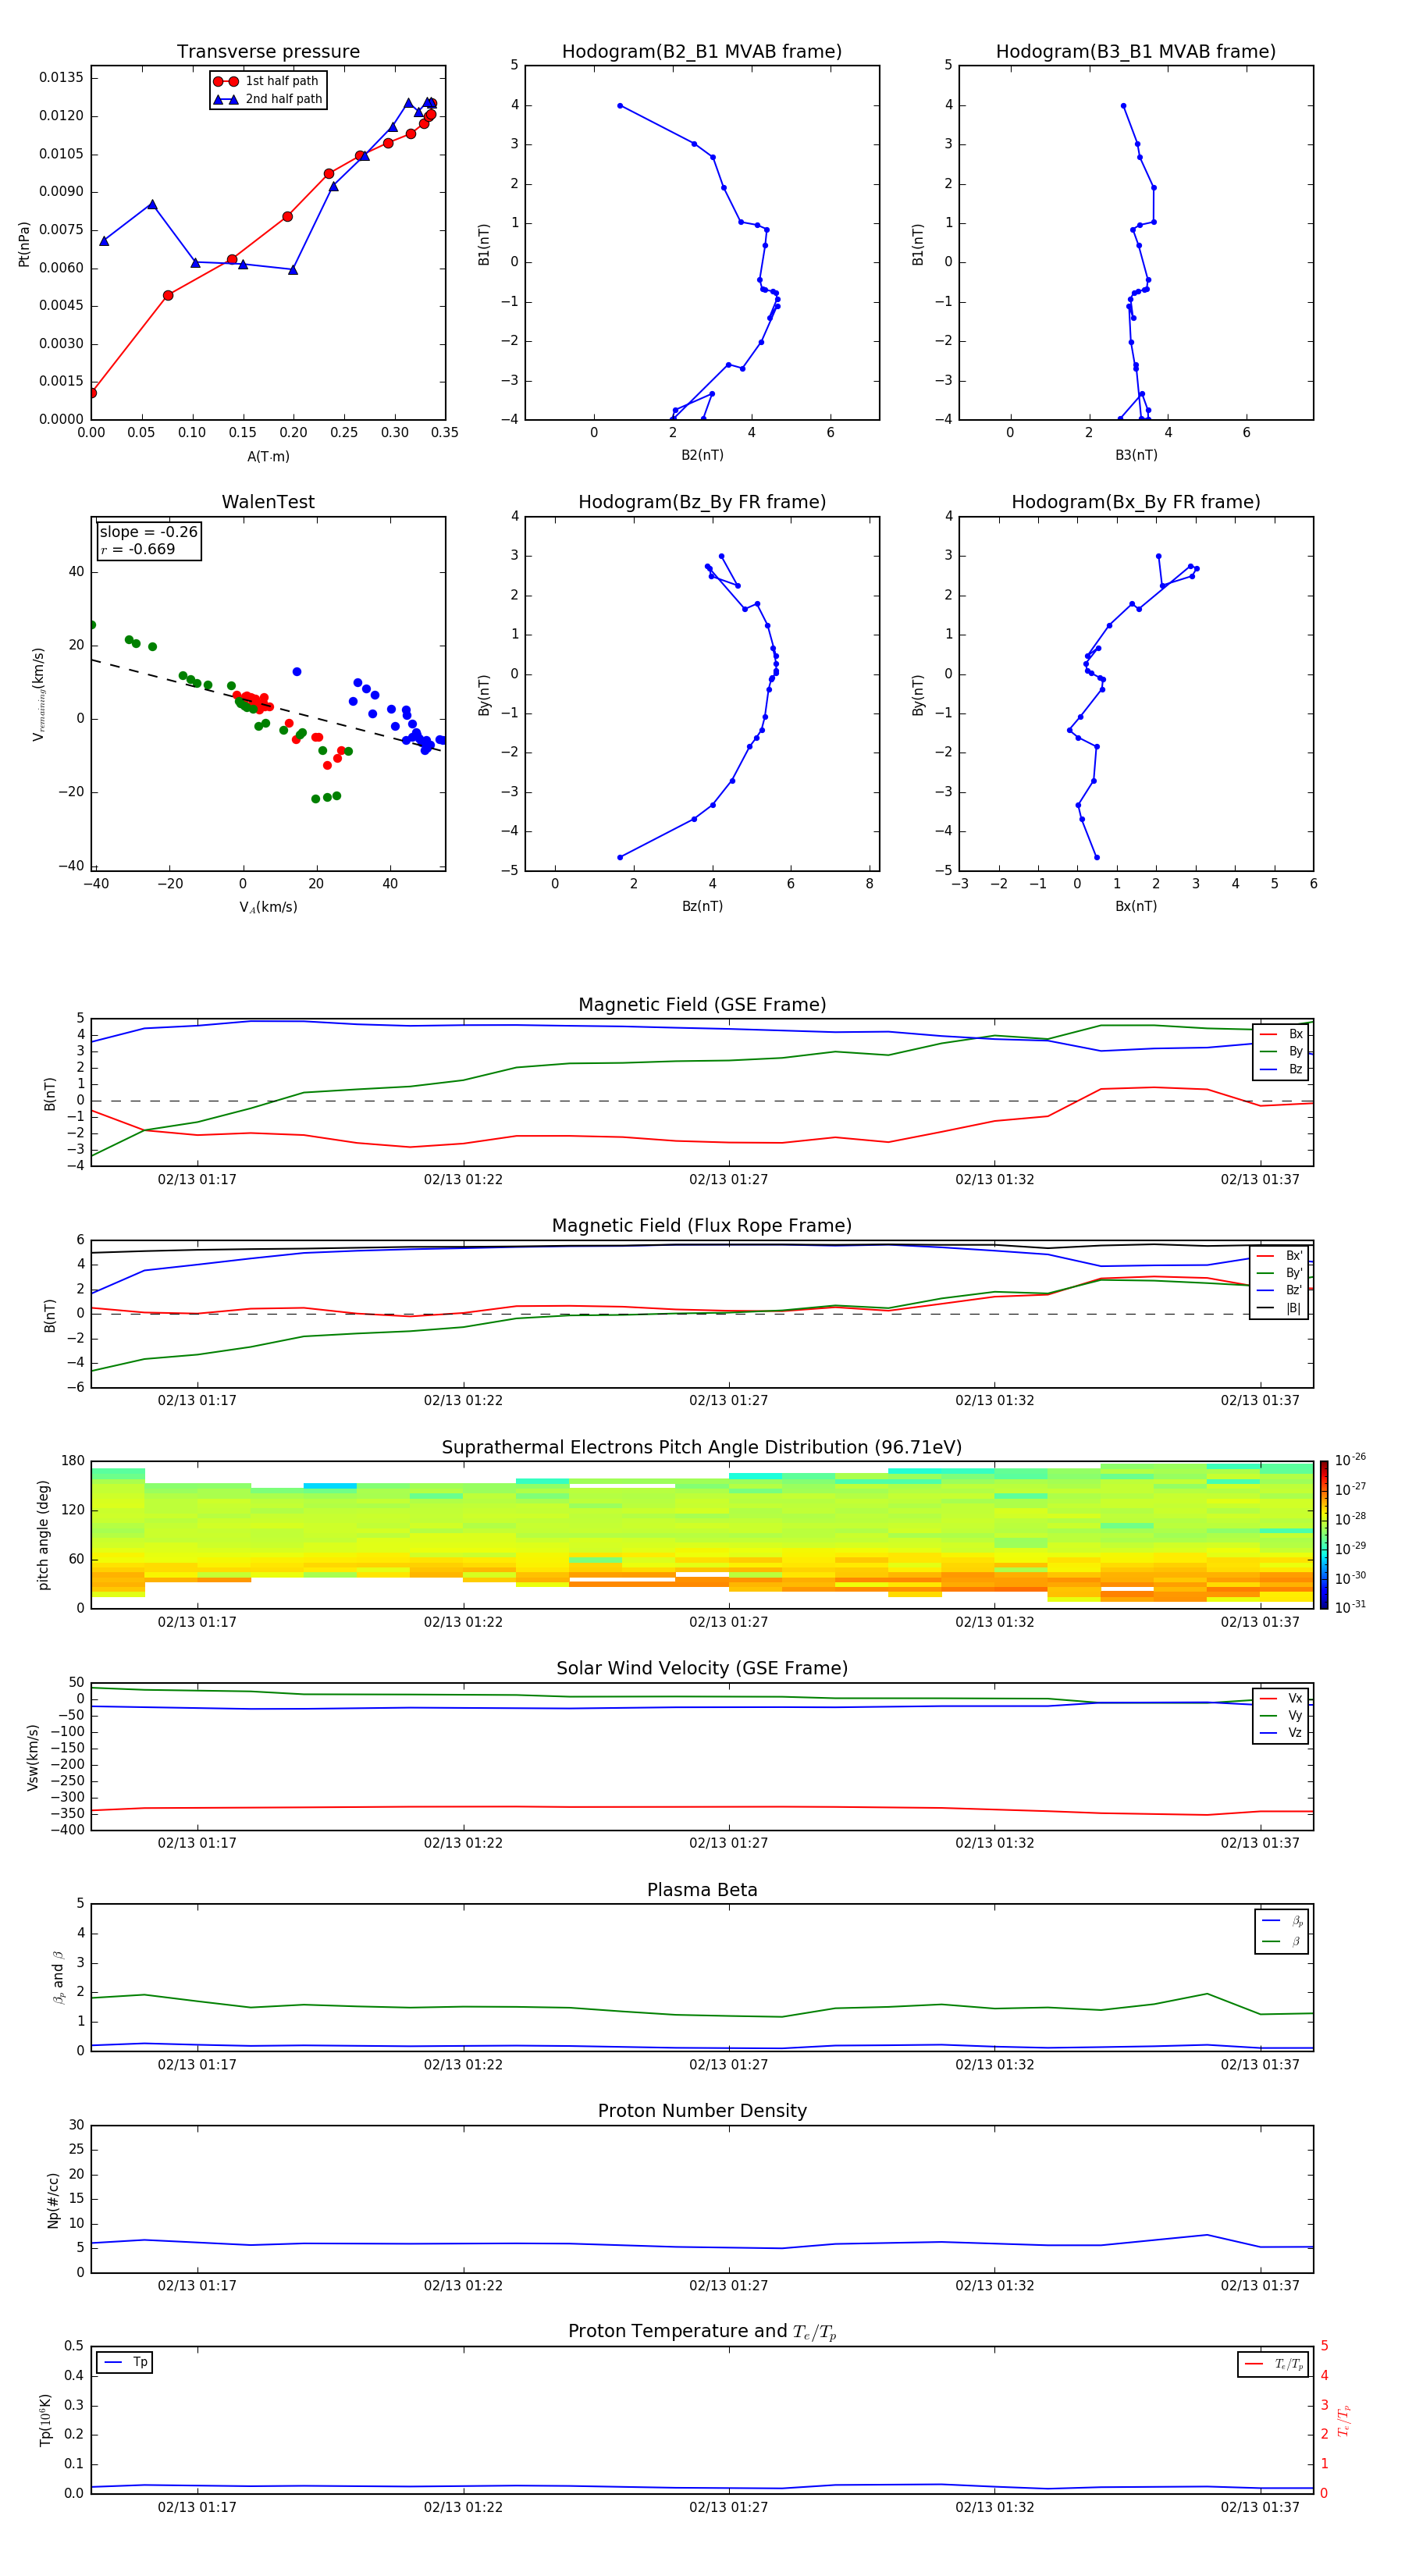Click the 'Np(#/cc)' axis label

pyautogui.click(x=53, y=2200)
